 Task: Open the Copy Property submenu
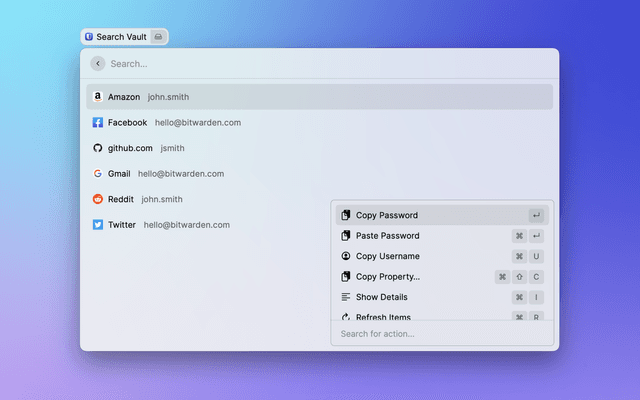(x=387, y=276)
